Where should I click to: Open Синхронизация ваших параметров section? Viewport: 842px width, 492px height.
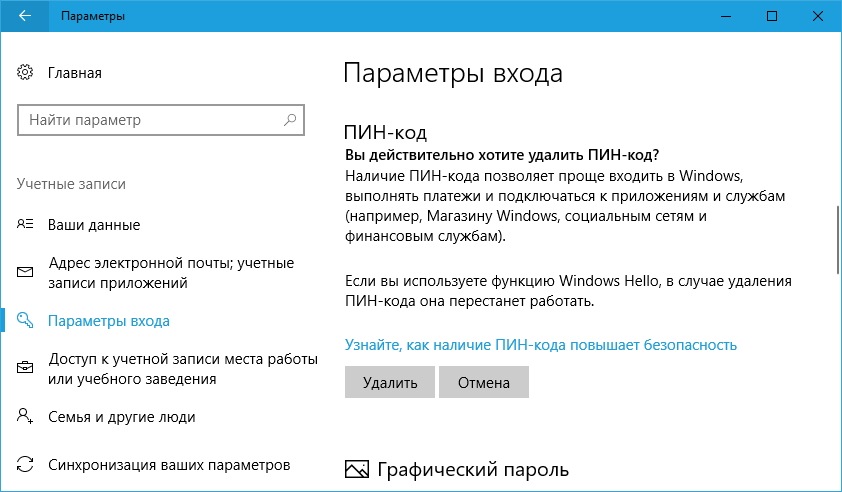click(x=169, y=465)
